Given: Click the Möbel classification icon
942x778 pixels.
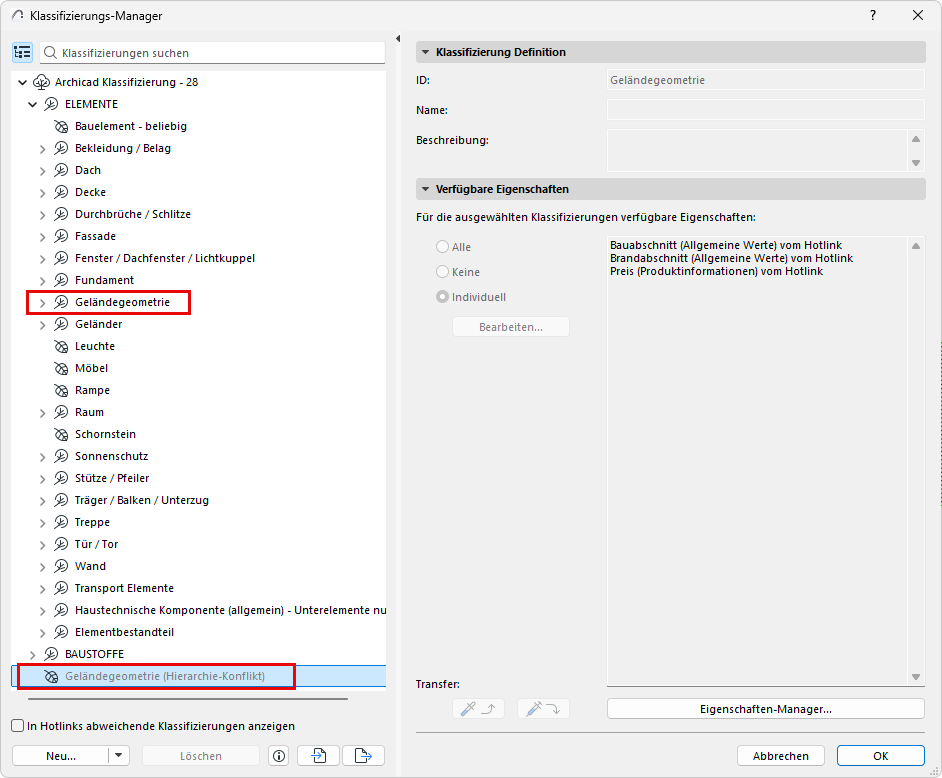Looking at the screenshot, I should [61, 368].
